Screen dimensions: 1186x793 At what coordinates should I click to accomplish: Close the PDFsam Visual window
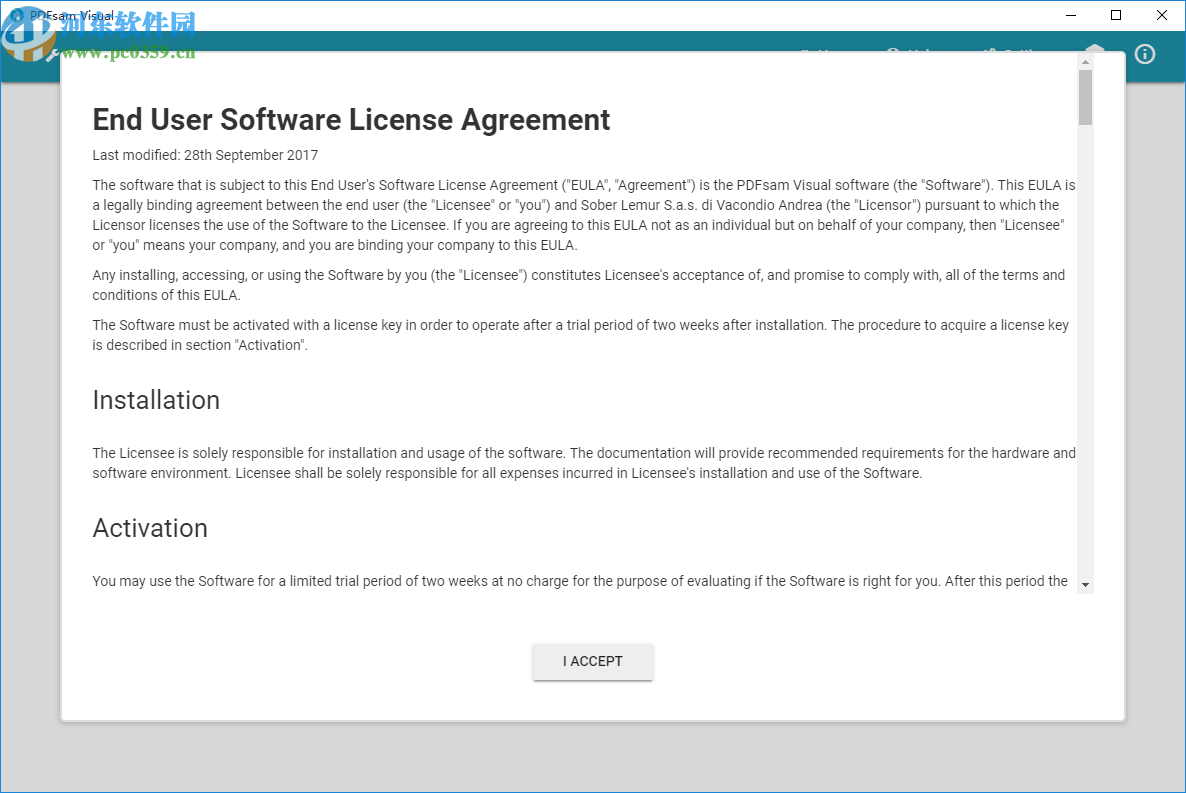[1162, 15]
